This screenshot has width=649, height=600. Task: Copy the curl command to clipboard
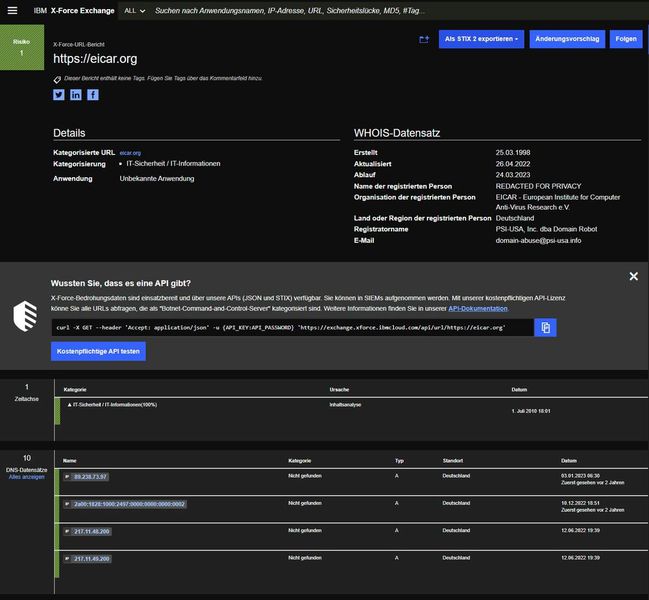coord(545,327)
